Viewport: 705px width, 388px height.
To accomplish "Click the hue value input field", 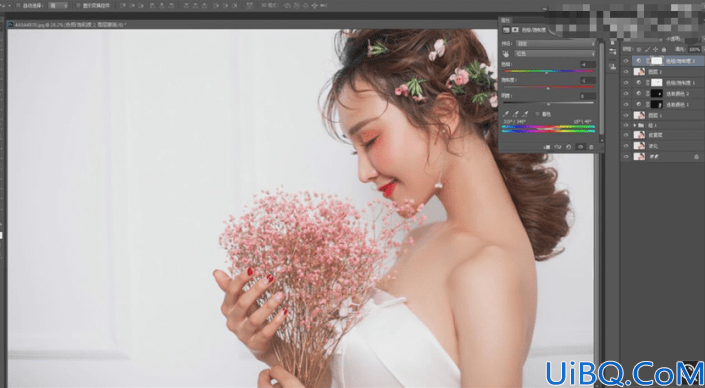I will [588, 65].
